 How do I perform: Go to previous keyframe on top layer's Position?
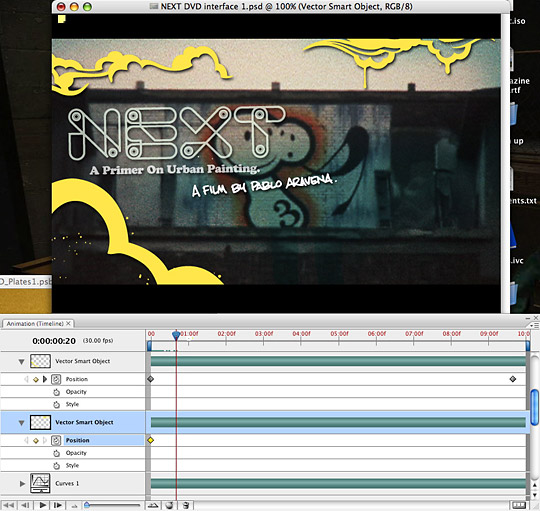(26, 379)
